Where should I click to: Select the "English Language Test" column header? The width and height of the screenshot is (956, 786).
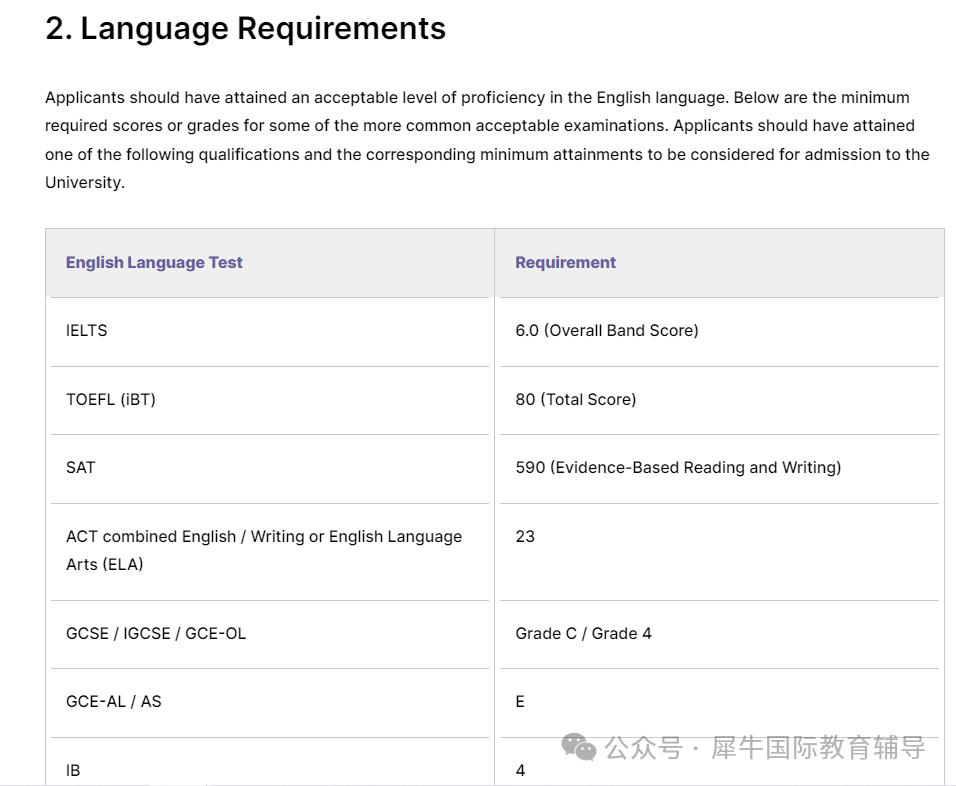coord(154,262)
